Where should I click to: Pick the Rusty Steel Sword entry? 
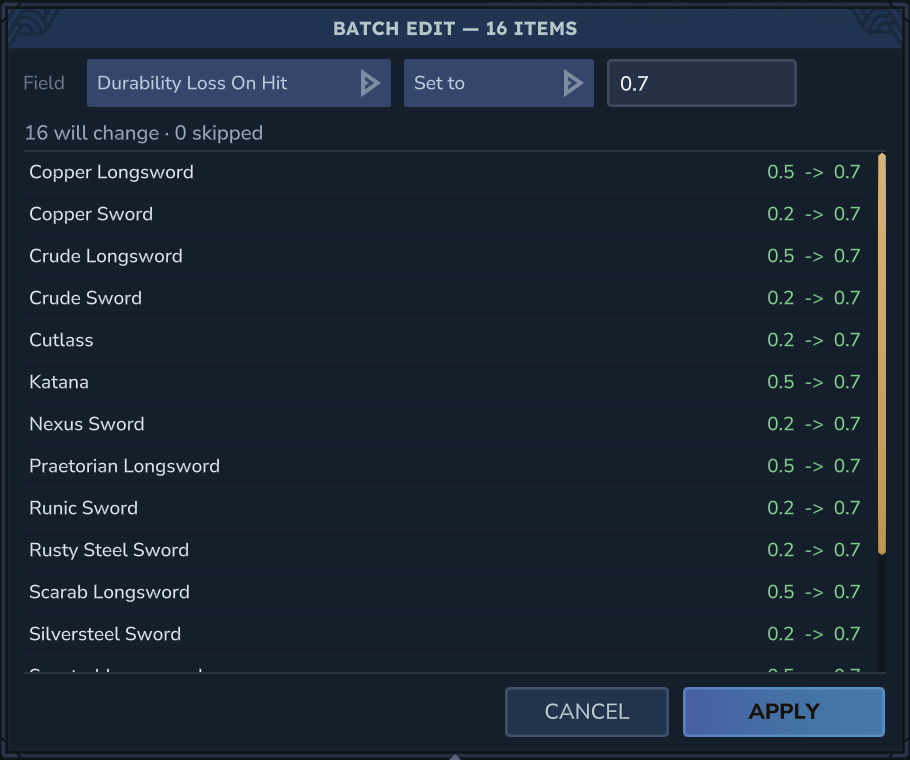pos(447,550)
